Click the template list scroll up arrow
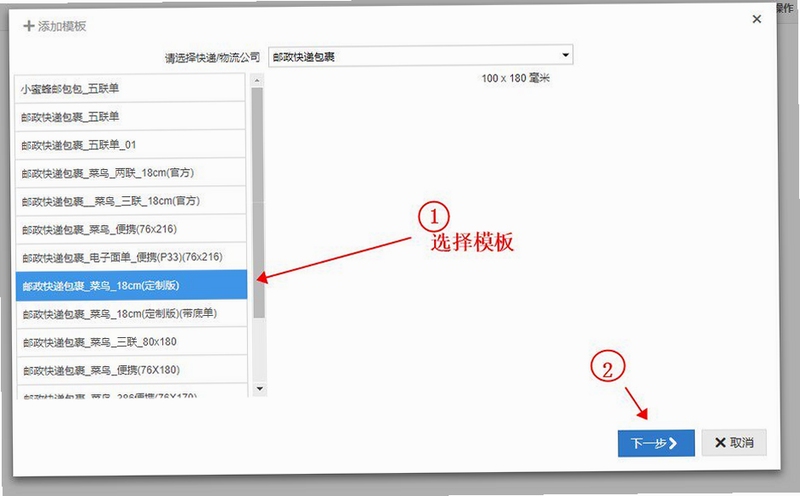 [x=257, y=80]
